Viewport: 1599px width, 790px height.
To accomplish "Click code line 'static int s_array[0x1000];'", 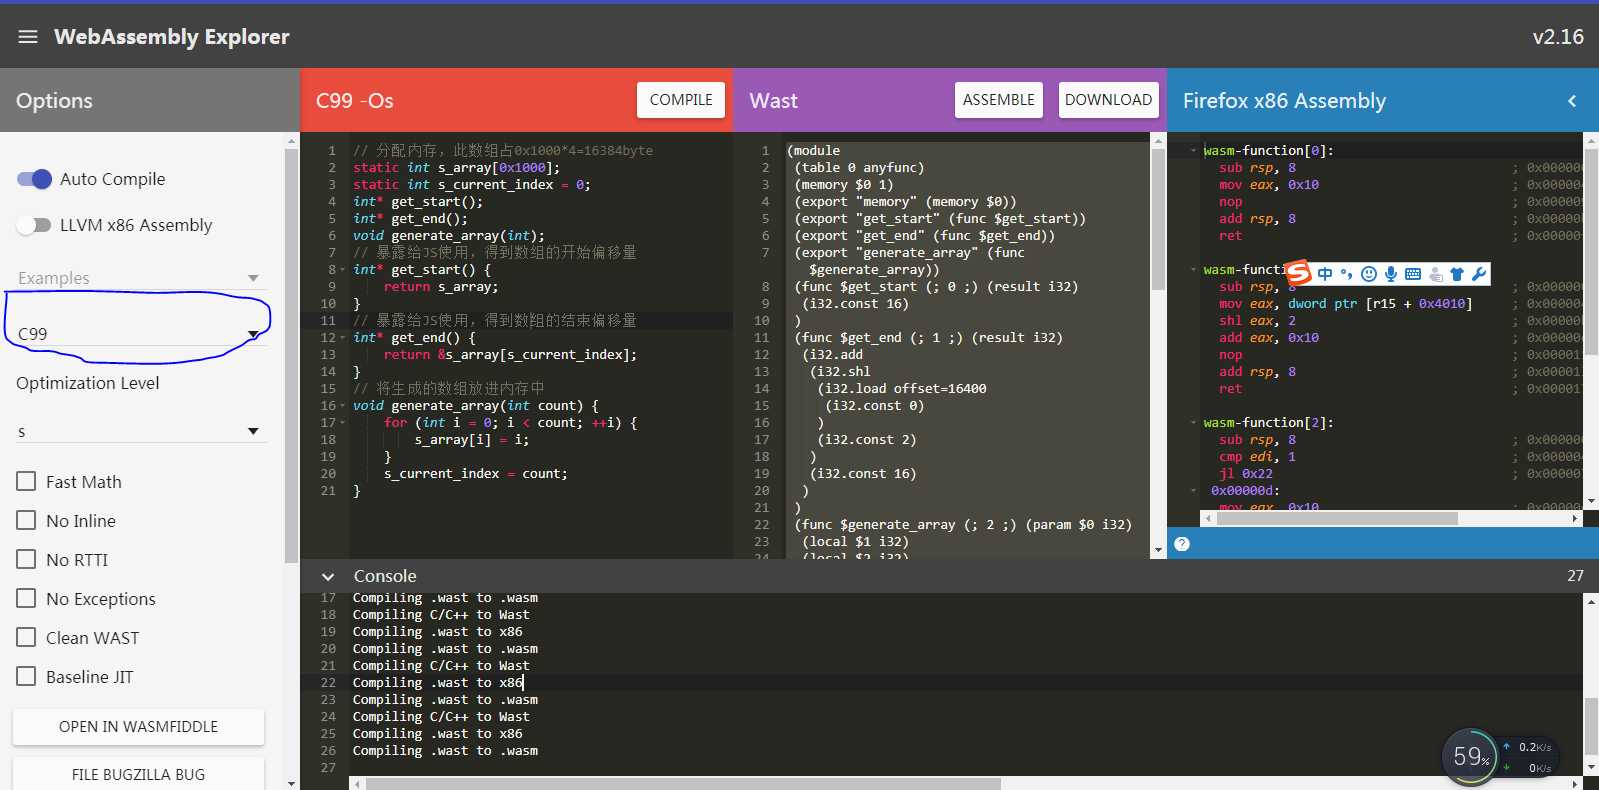I will pos(456,168).
